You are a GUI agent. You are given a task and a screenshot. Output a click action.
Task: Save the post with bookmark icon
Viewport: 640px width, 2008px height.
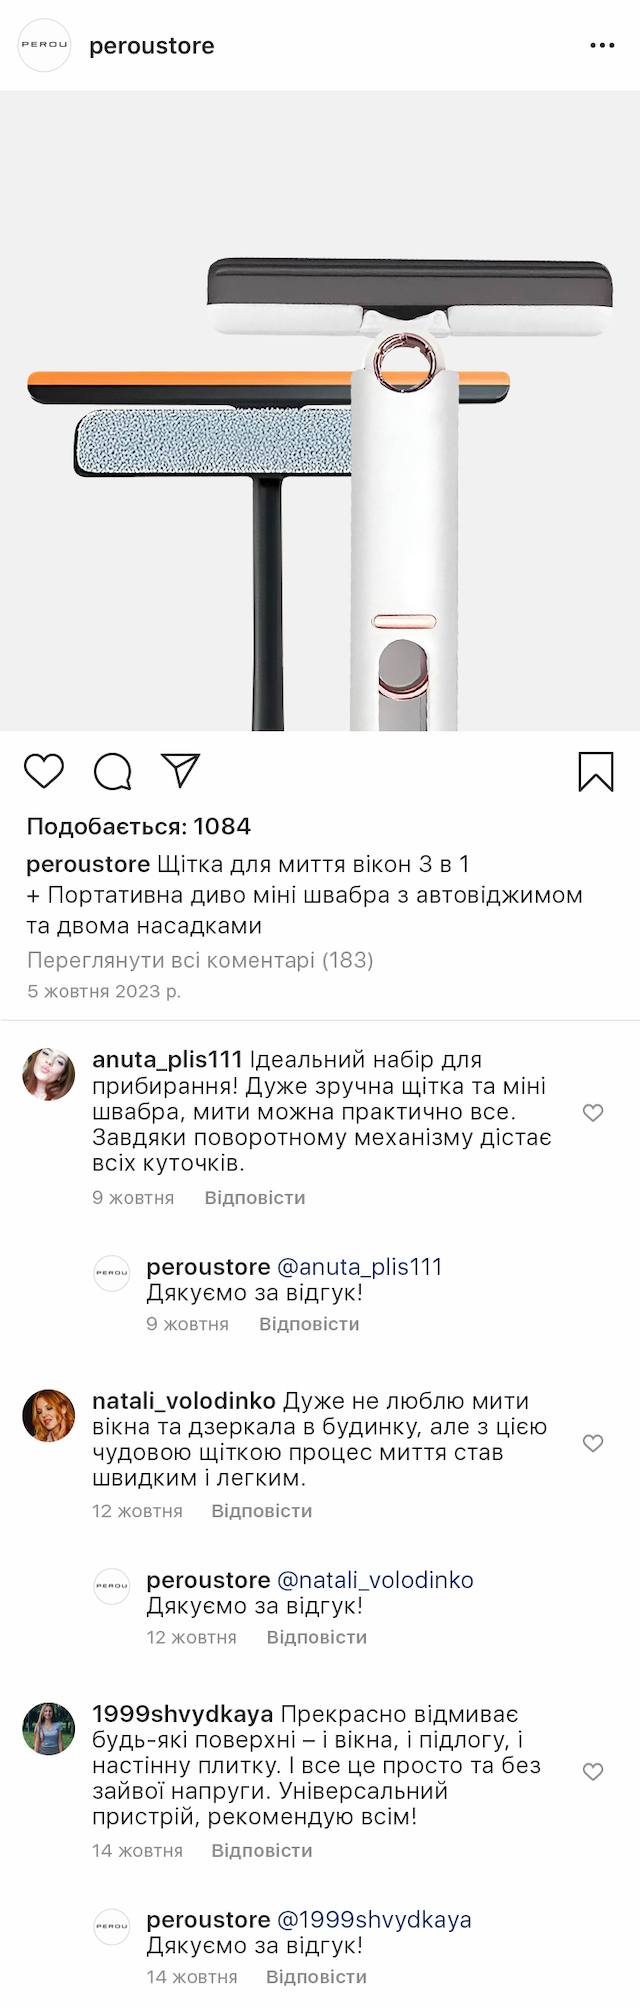tap(596, 772)
